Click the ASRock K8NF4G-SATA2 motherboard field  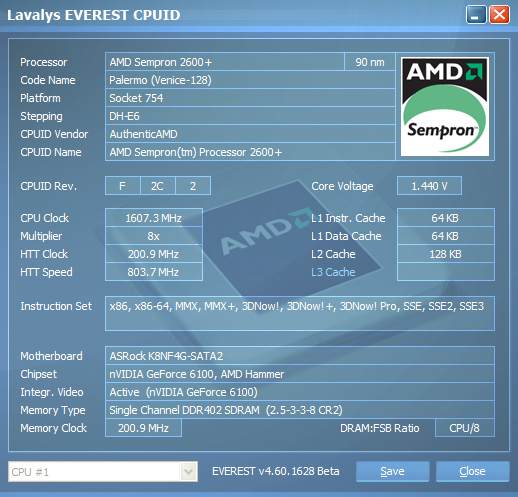[x=300, y=356]
